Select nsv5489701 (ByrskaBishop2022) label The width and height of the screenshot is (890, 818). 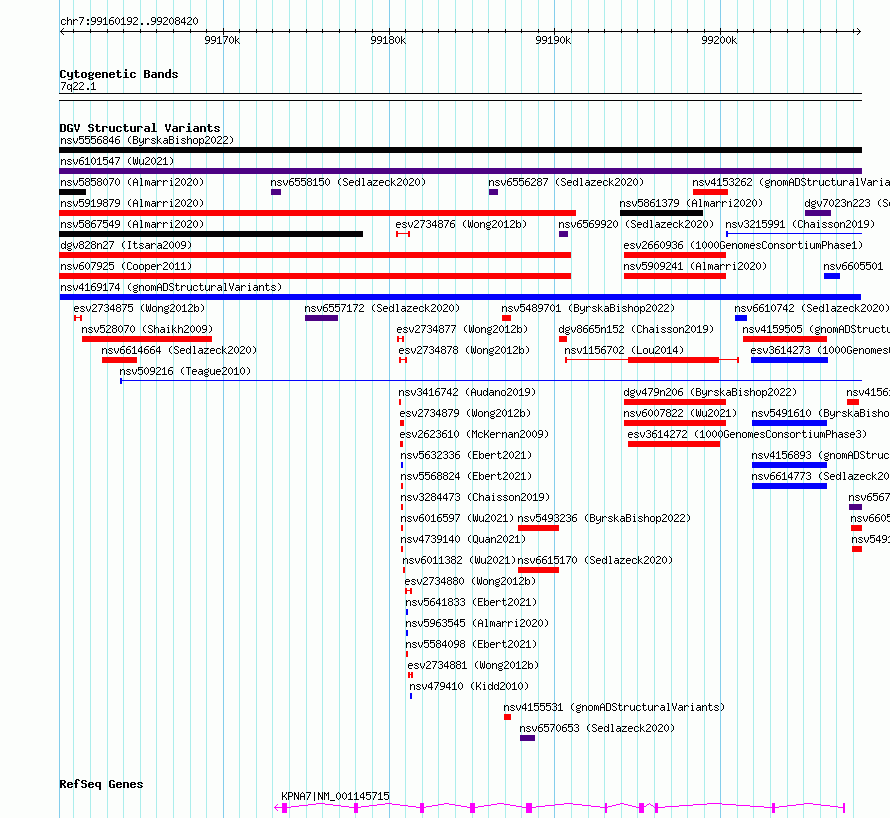click(588, 308)
